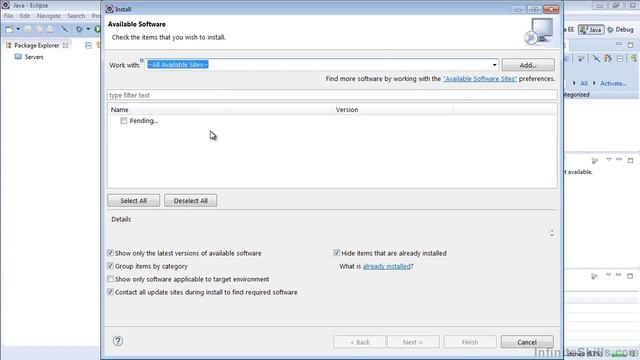Click the Deselect All button

[x=191, y=201]
